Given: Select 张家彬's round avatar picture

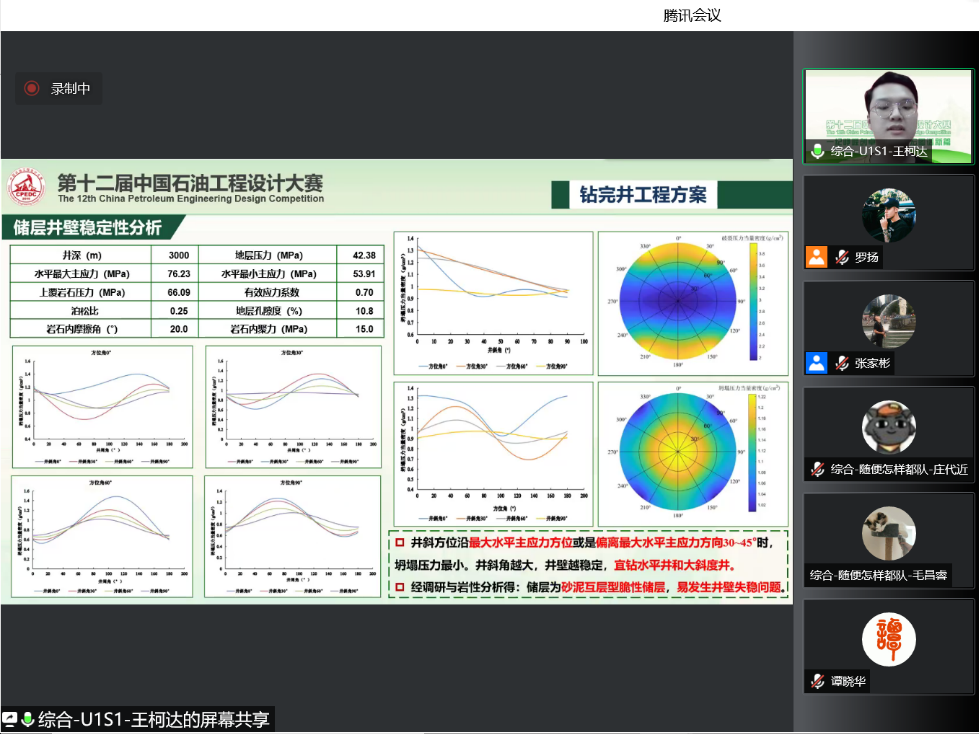Looking at the screenshot, I should pos(889,321).
